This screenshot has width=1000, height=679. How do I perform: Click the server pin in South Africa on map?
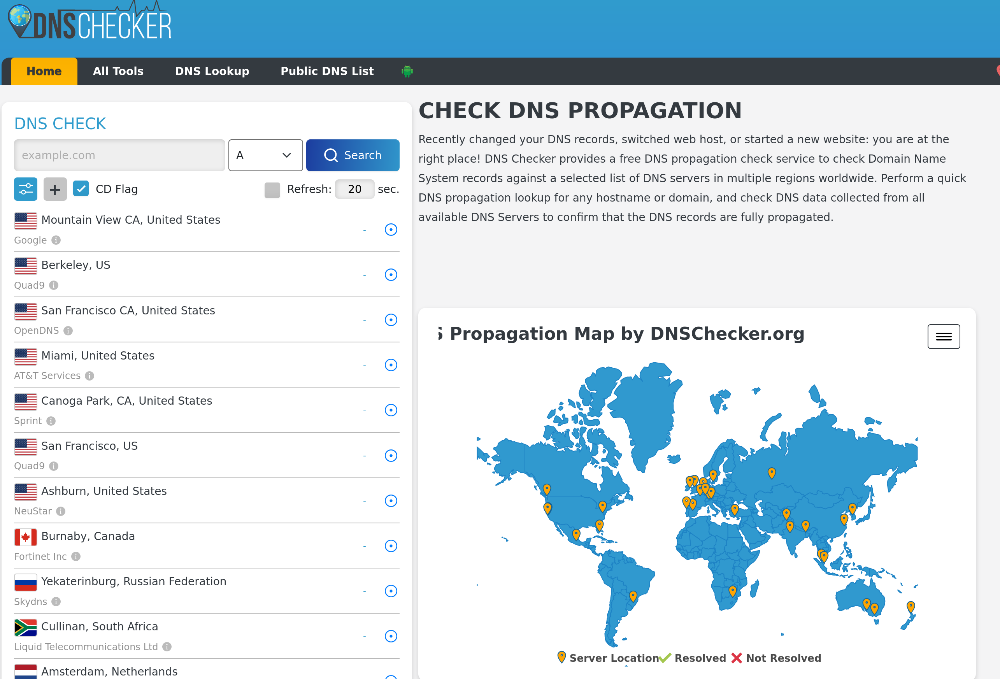[x=733, y=591]
